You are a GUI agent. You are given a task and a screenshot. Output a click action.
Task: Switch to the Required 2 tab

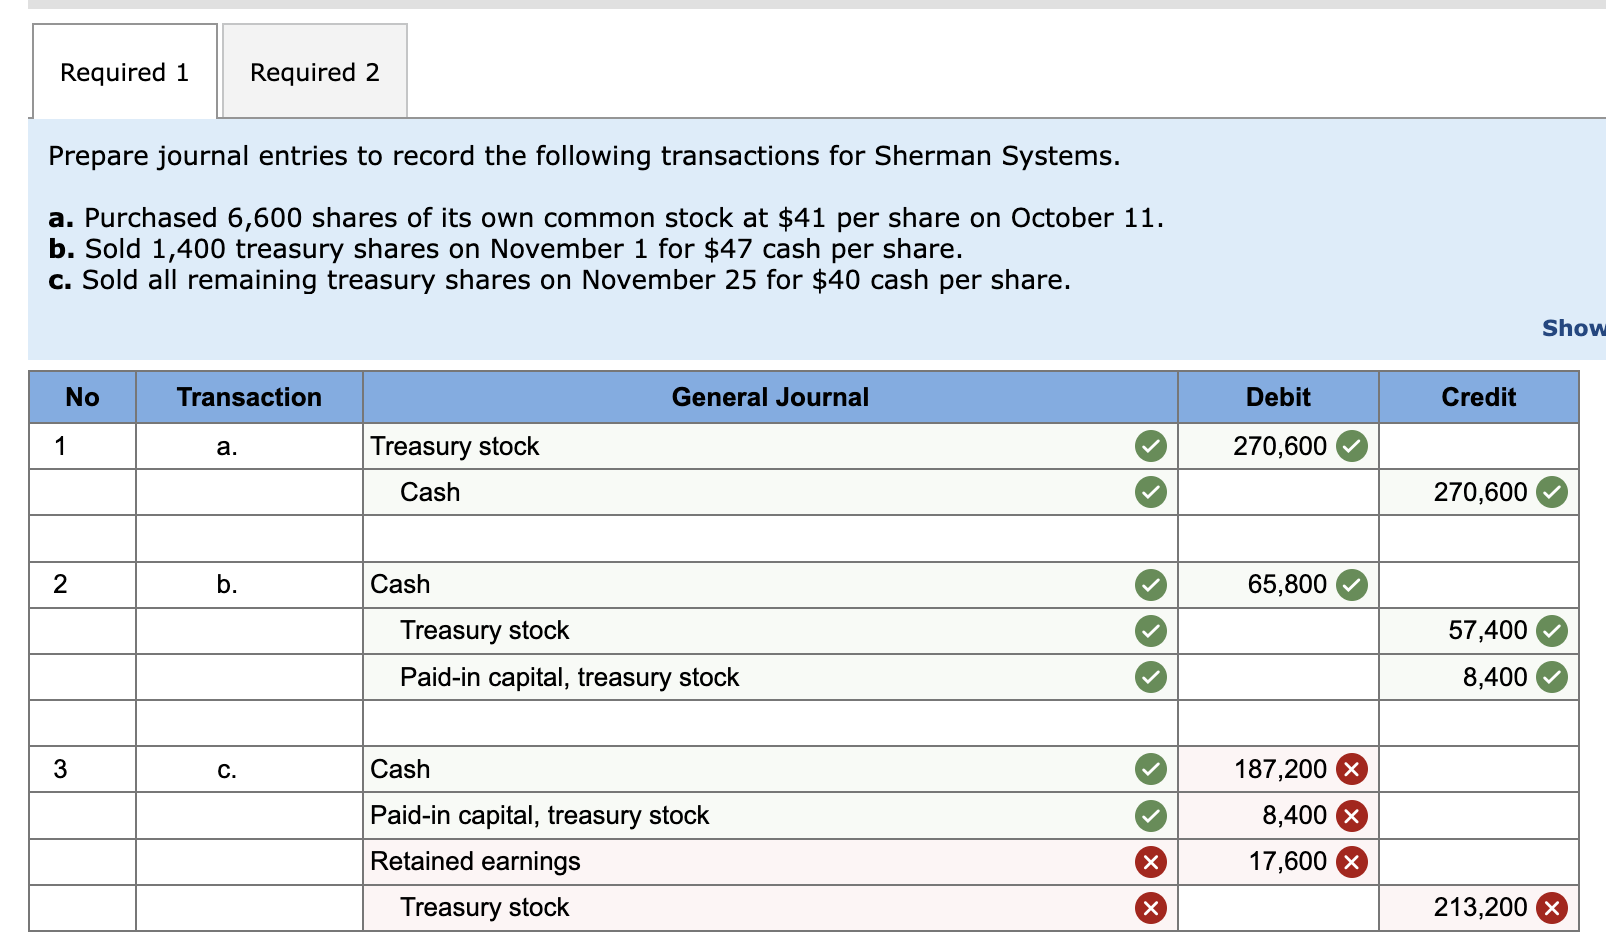(314, 71)
